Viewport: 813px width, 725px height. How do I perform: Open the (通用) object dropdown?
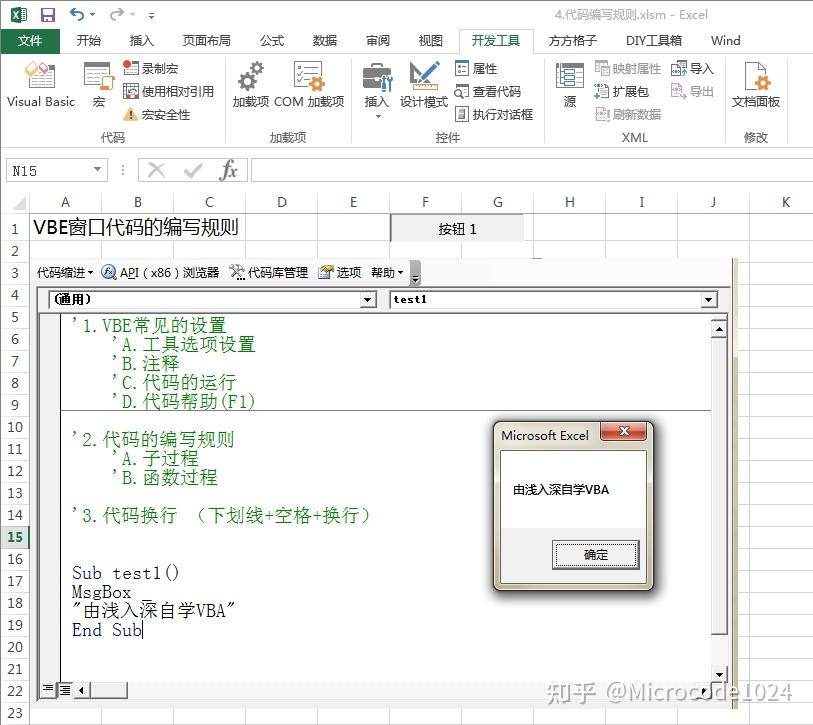coord(367,299)
